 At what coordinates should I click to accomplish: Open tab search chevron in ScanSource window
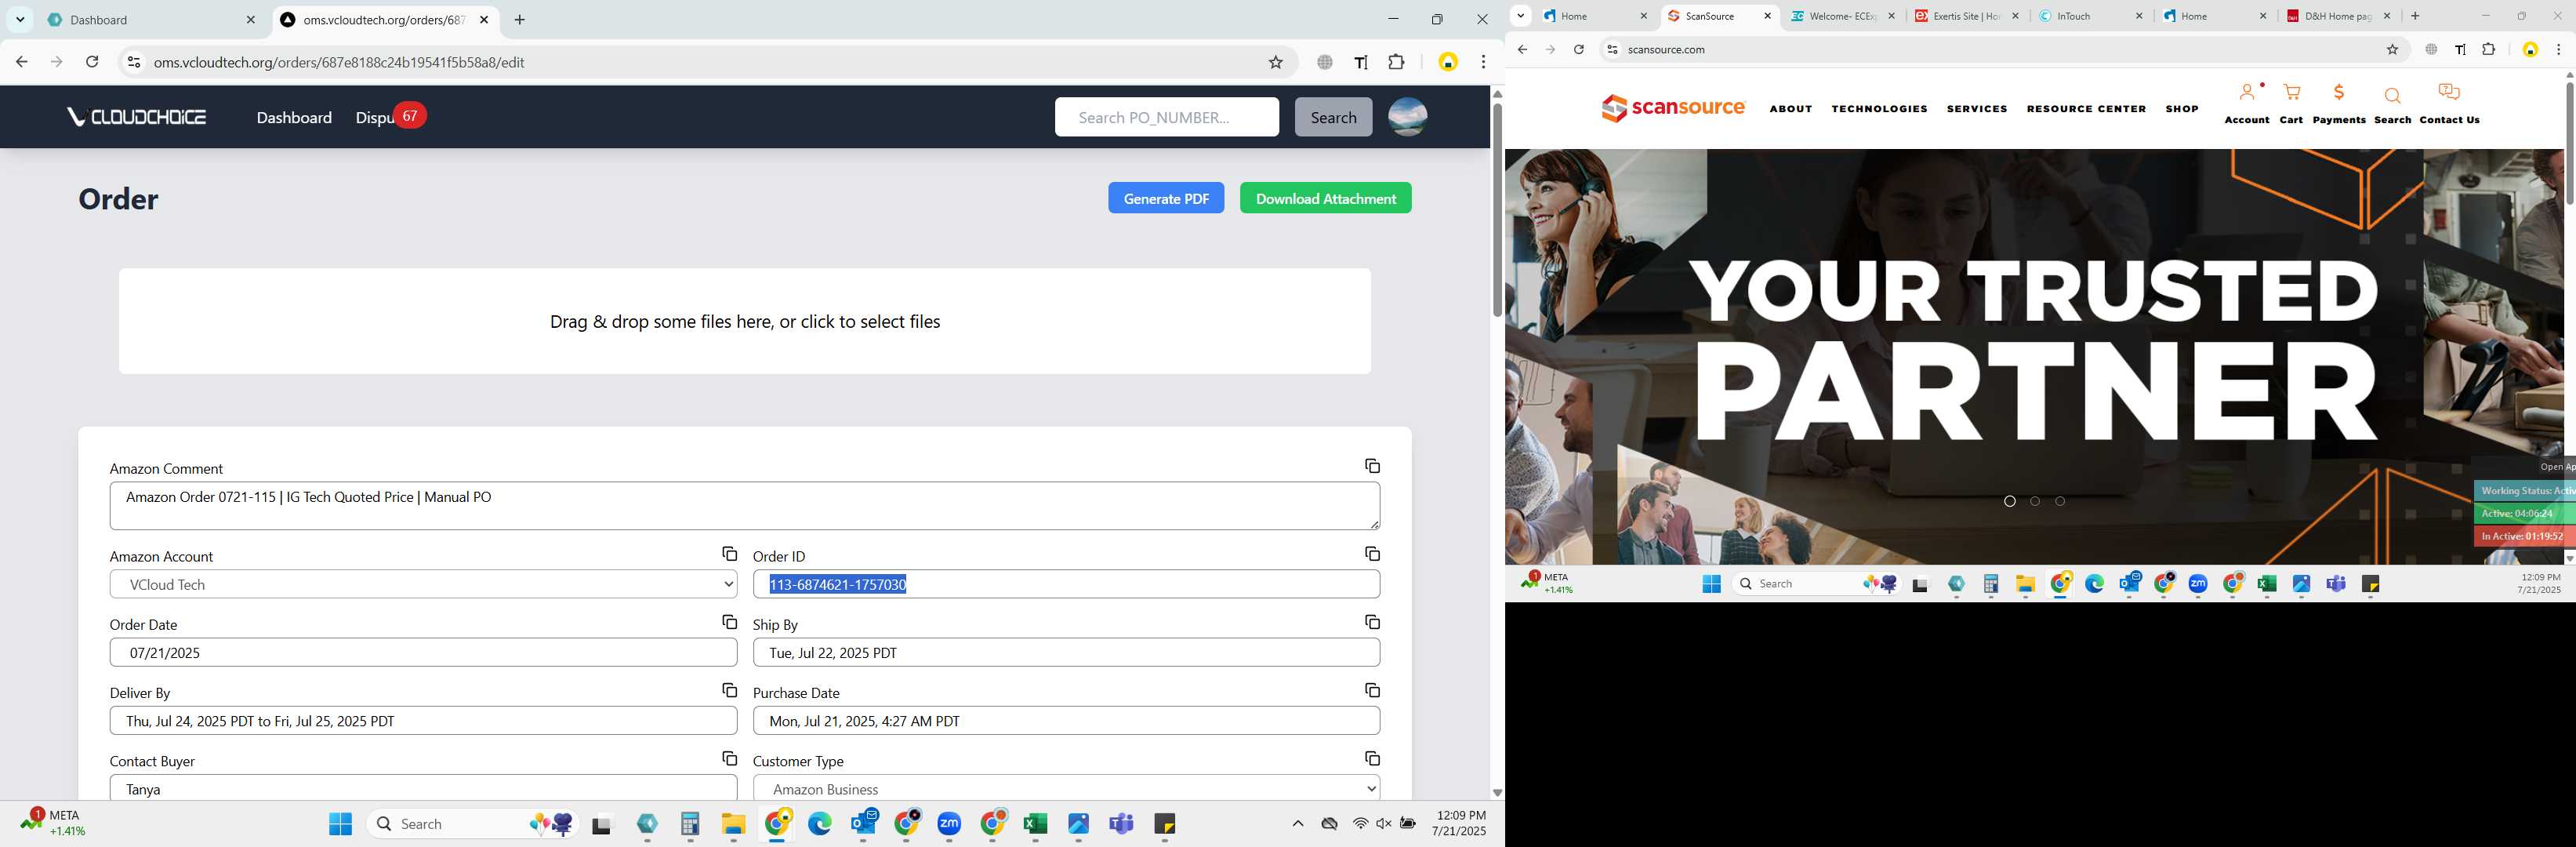(1520, 16)
